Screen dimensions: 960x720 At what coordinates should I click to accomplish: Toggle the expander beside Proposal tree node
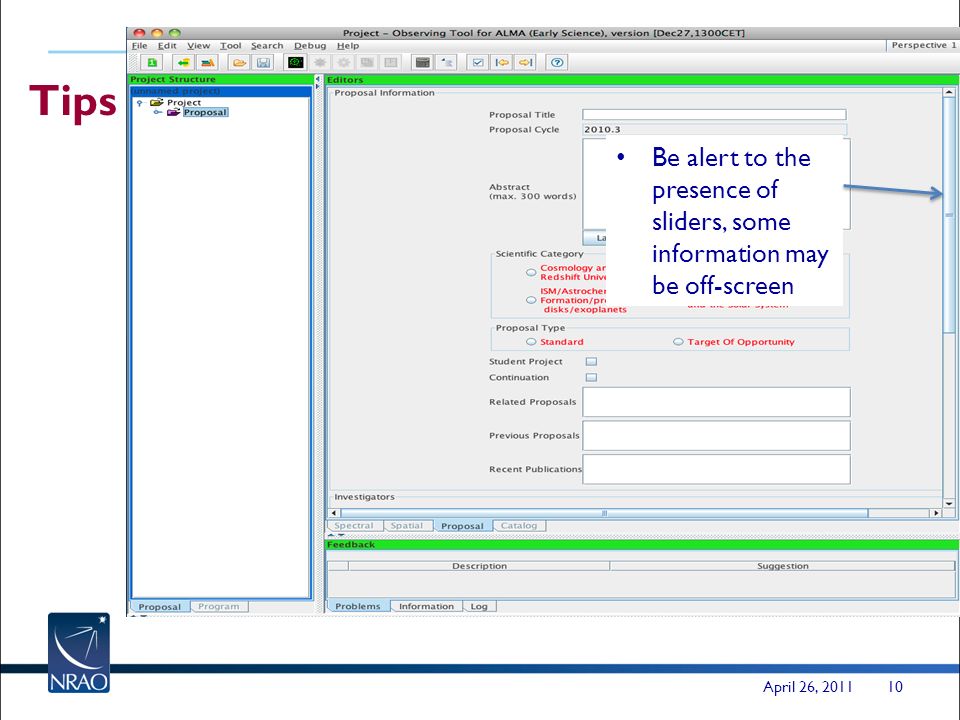[x=157, y=112]
